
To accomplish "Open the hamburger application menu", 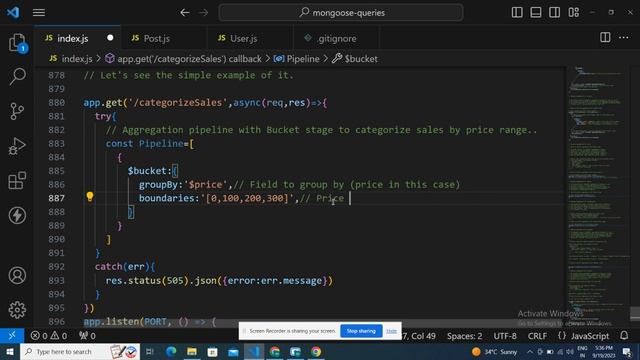I will 39,13.
